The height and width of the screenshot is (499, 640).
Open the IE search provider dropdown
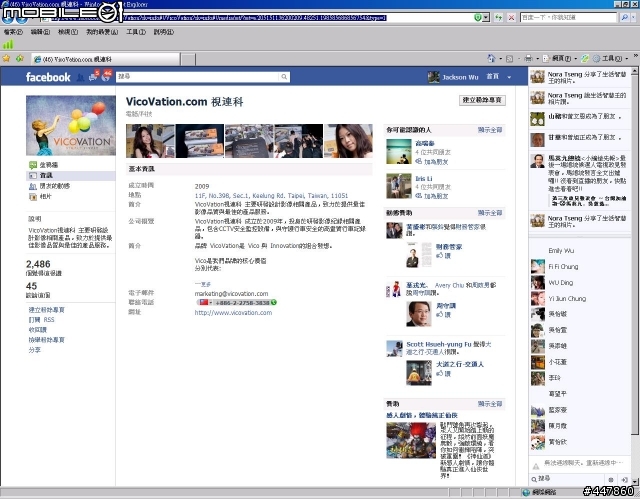[x=633, y=18]
